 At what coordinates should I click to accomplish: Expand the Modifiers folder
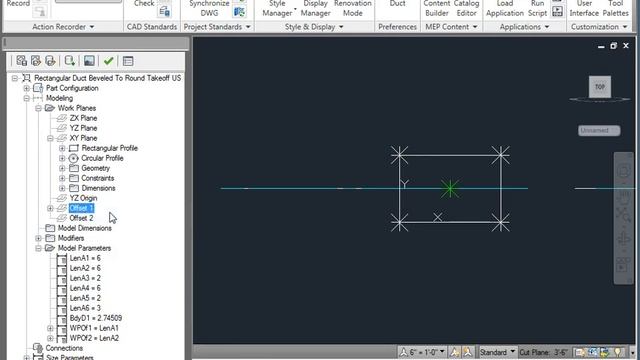(38, 238)
